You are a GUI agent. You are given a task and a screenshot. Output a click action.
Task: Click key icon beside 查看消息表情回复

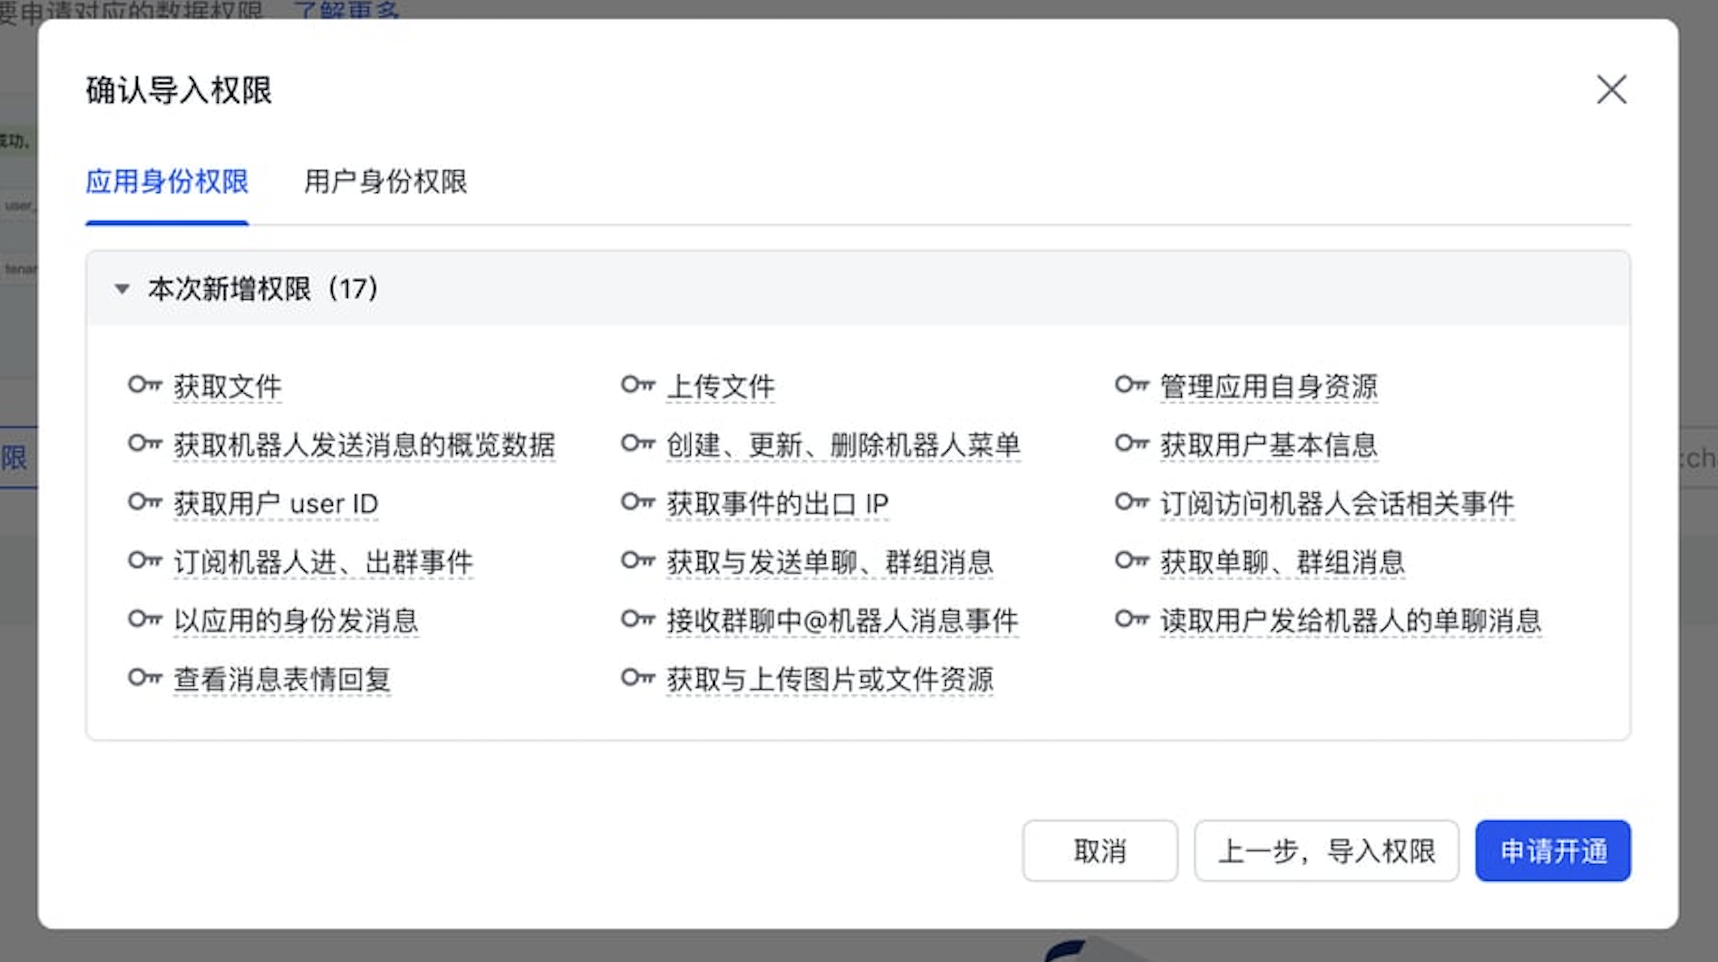(145, 678)
